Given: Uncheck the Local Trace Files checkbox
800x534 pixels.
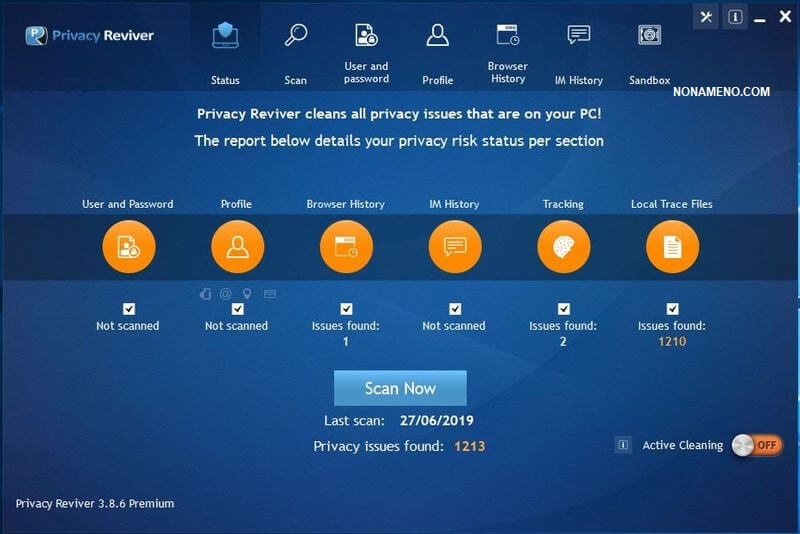Looking at the screenshot, I should click(x=672, y=309).
